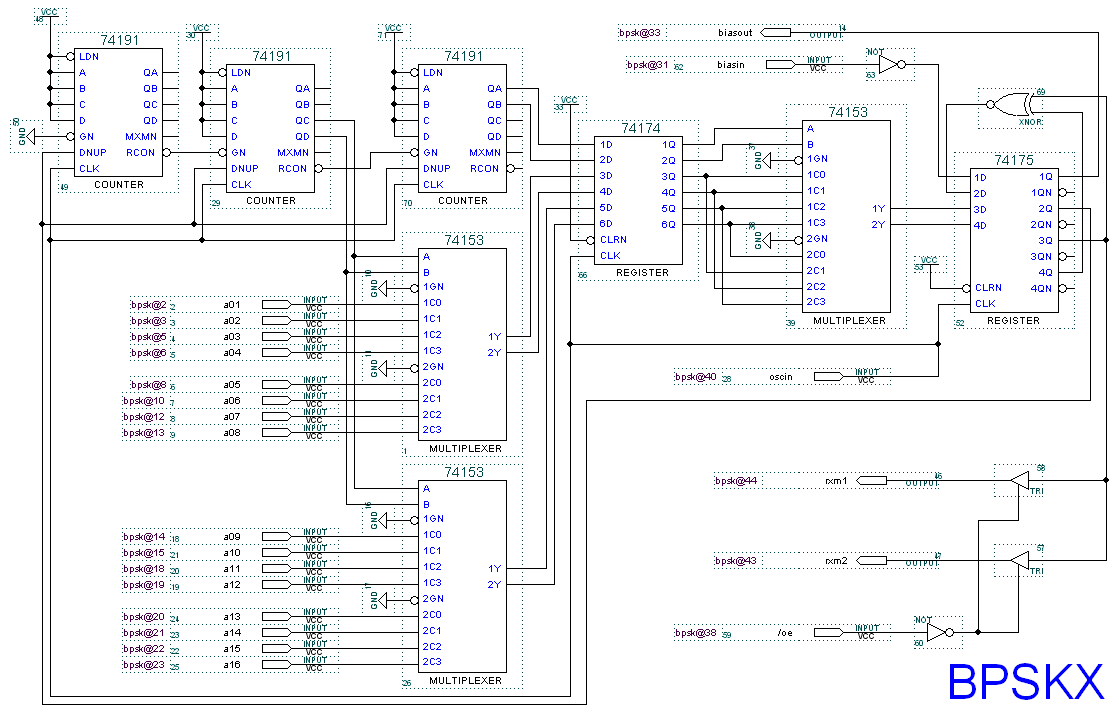1119x712 pixels.
Task: Select the a12 input pin symbol
Action: click(x=276, y=584)
